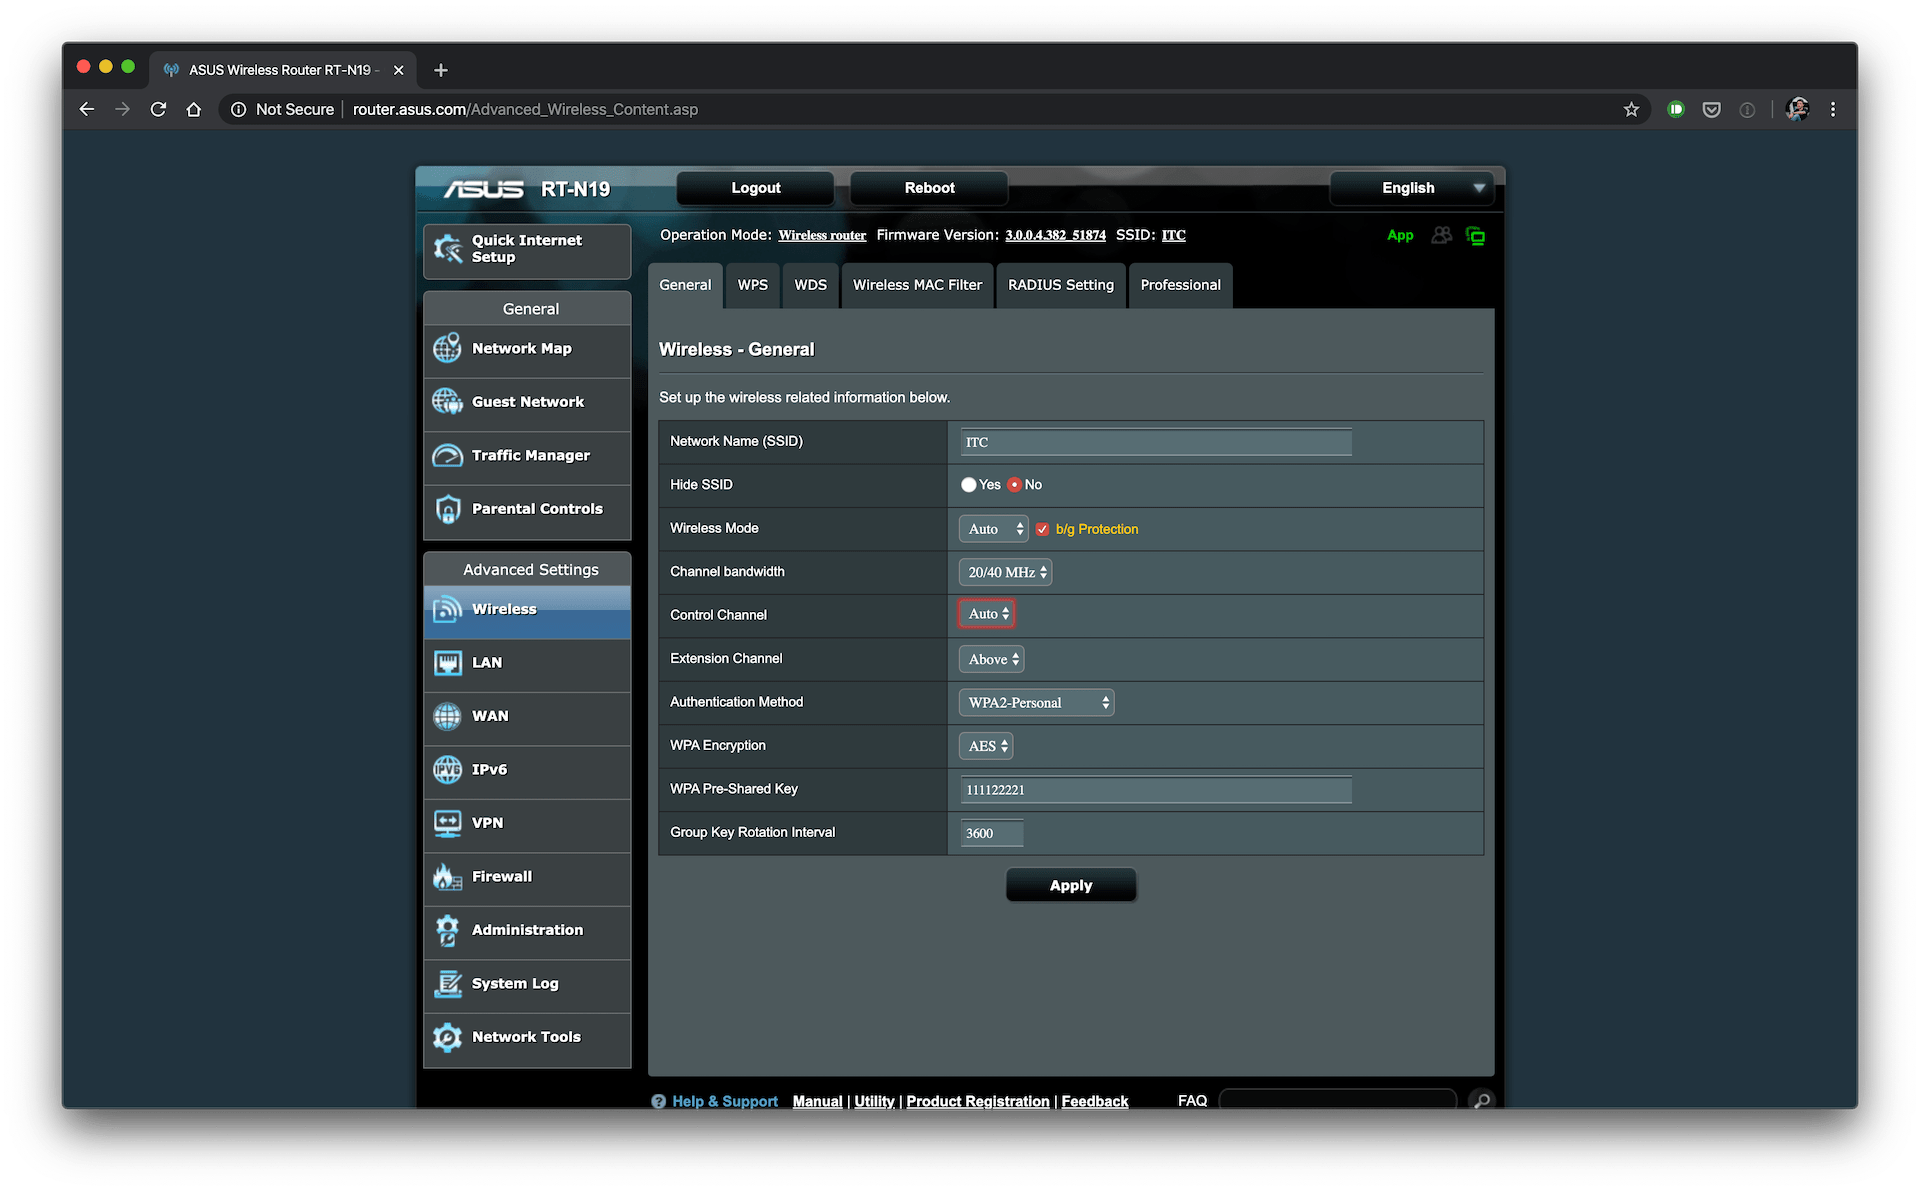Image resolution: width=1920 pixels, height=1191 pixels.
Task: Open the English language dropdown
Action: [1411, 188]
